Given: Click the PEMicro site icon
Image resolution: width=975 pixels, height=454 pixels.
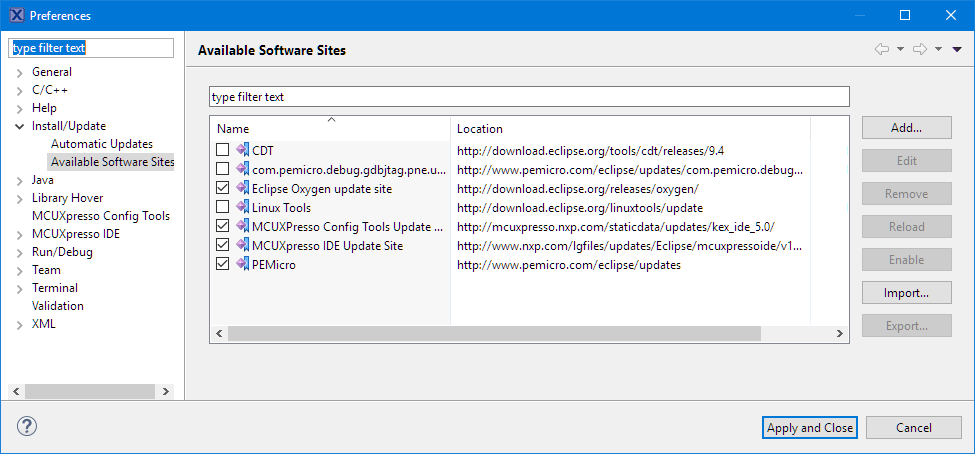Looking at the screenshot, I should coord(242,264).
